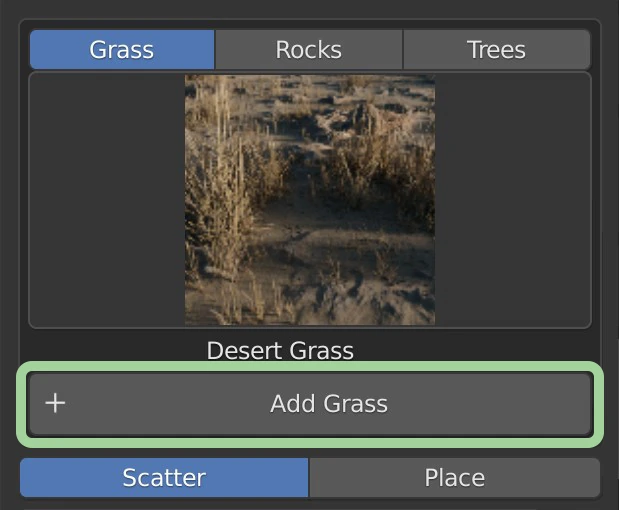Click the Desert Grass name label

coord(280,351)
